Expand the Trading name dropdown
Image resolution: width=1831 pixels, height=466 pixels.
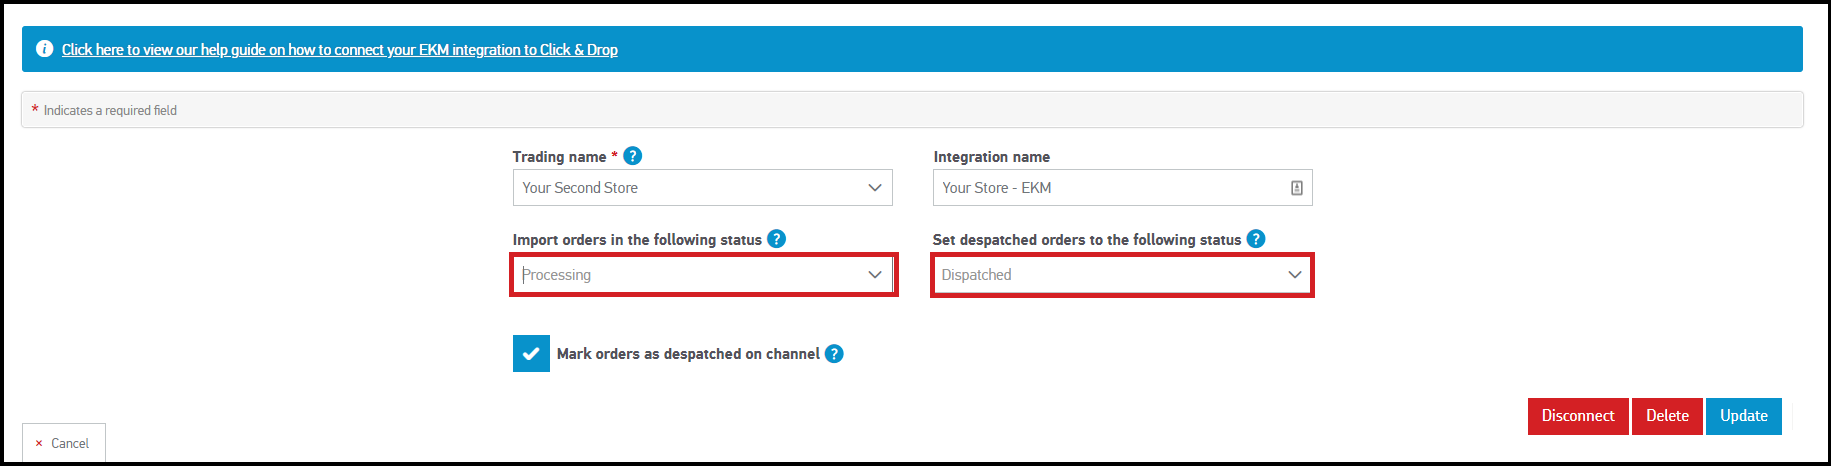click(x=702, y=188)
